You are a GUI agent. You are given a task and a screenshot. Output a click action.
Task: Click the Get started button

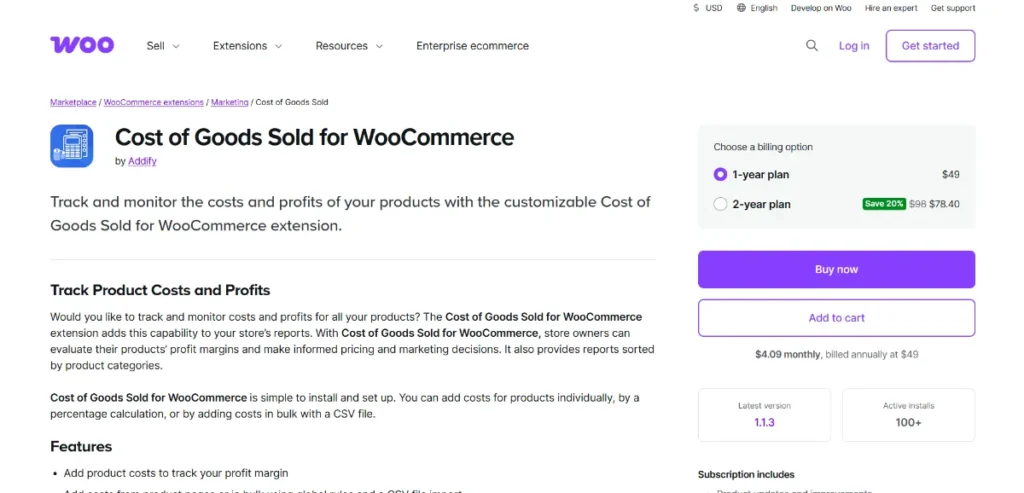click(930, 46)
